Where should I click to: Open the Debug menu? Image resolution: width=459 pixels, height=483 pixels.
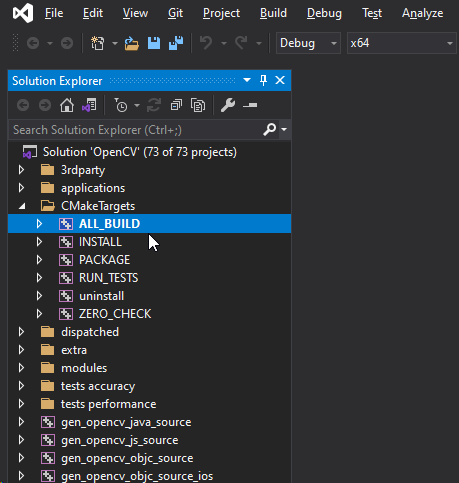tap(324, 13)
